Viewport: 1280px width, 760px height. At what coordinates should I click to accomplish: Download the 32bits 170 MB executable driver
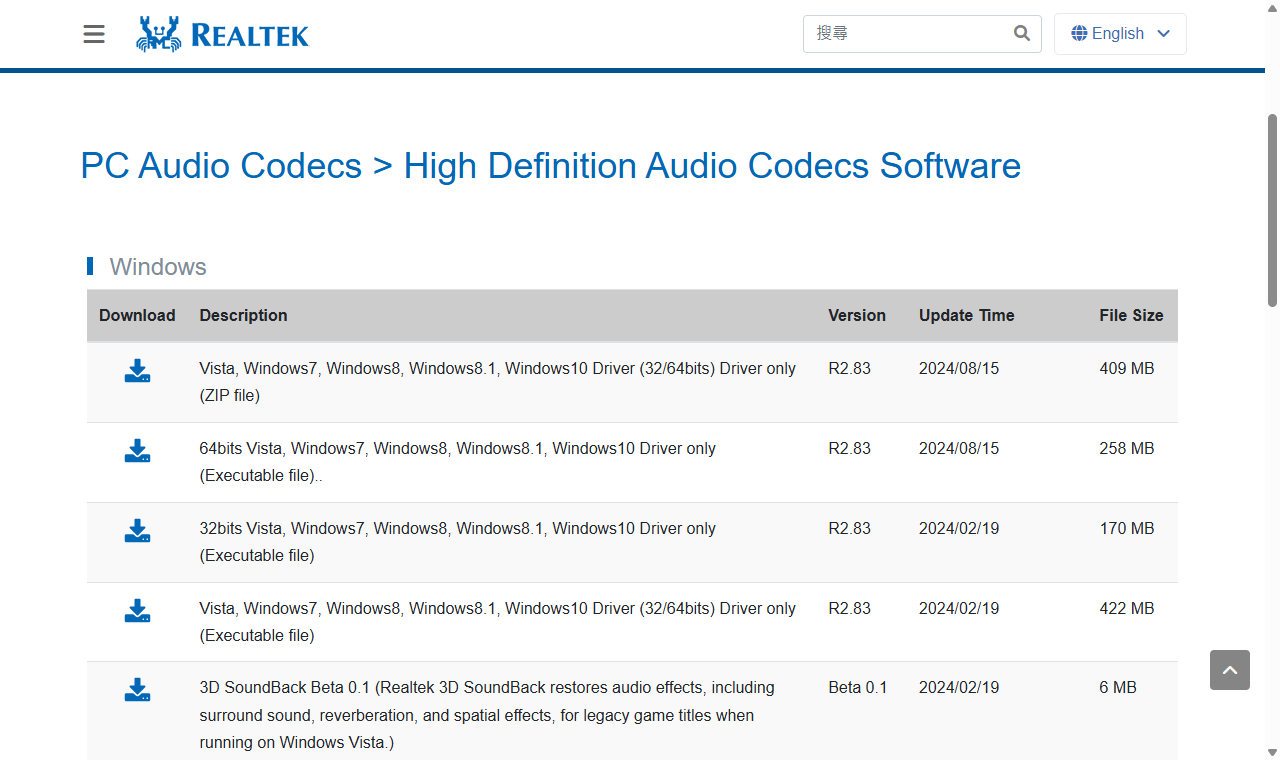point(137,531)
